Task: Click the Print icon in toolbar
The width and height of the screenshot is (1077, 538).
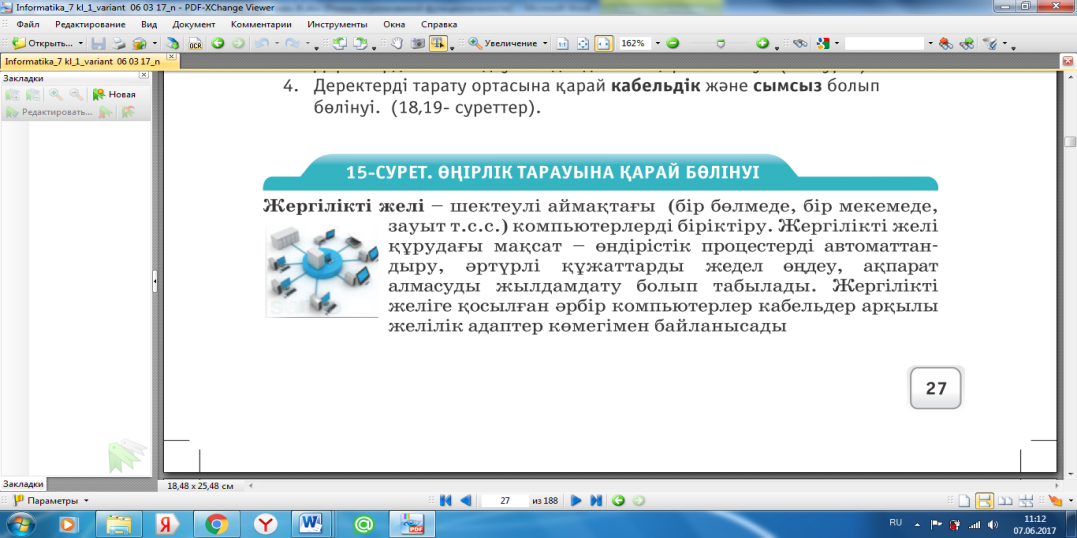Action: (119, 43)
